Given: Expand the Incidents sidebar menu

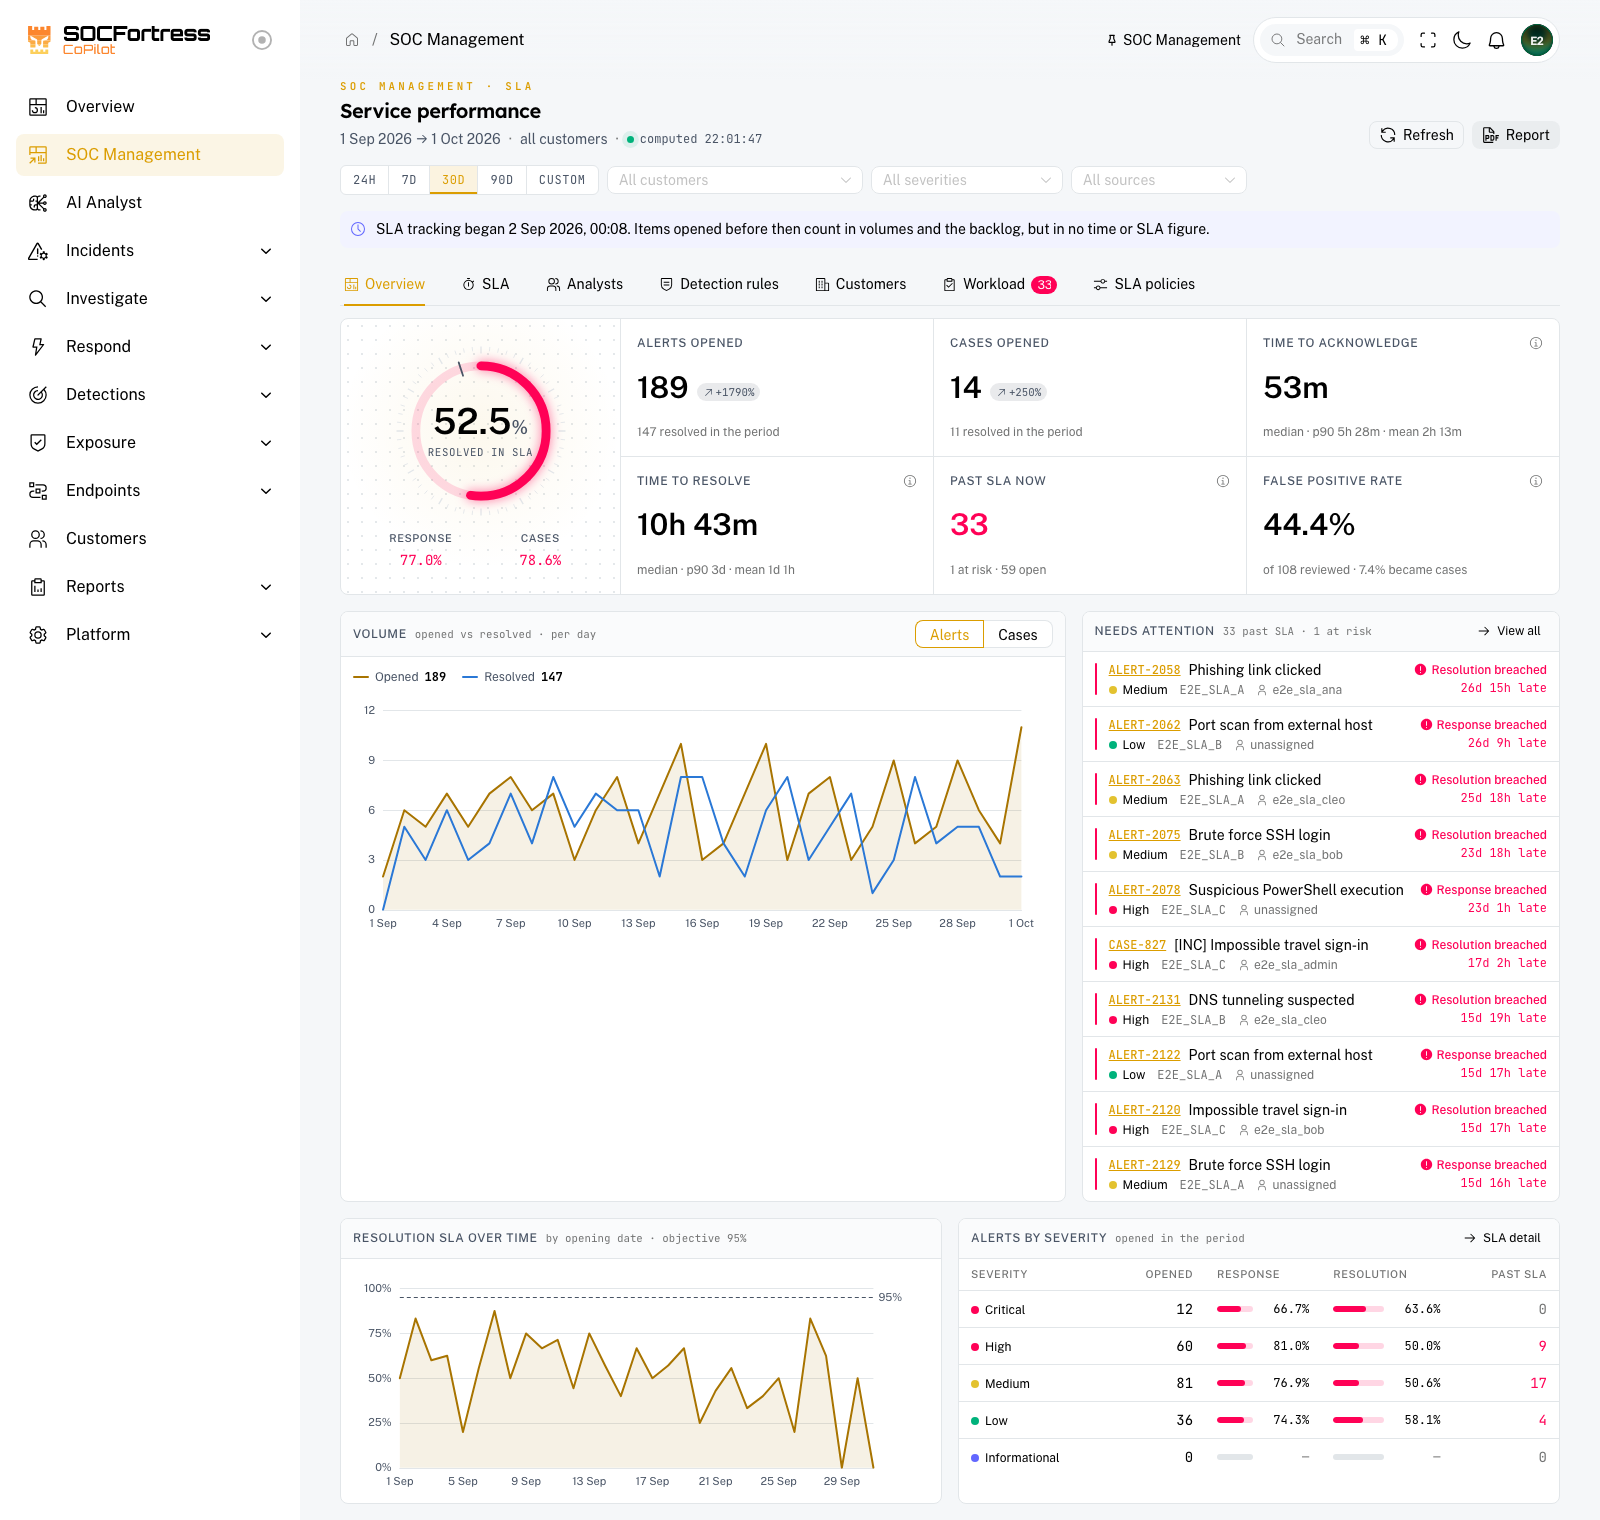Looking at the screenshot, I should (150, 251).
